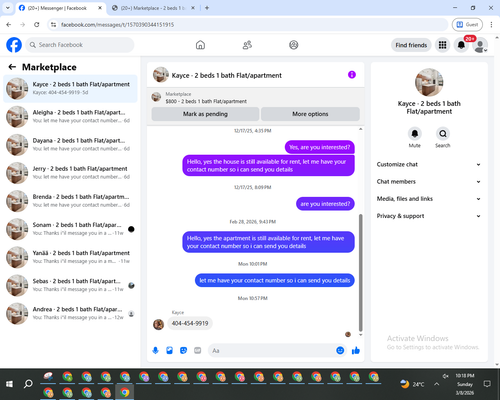The image size is (500, 400).
Task: Open the Menu grid icon
Action: click(442, 45)
